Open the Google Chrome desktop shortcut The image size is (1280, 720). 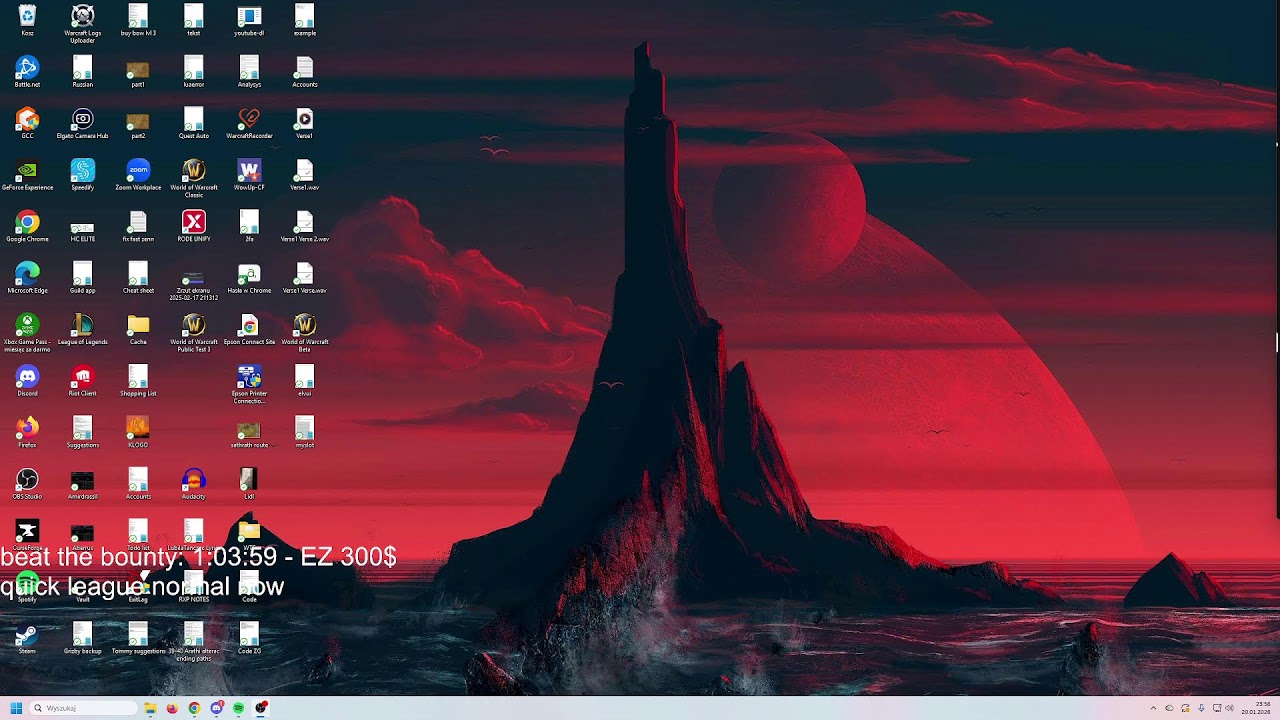pyautogui.click(x=27, y=226)
